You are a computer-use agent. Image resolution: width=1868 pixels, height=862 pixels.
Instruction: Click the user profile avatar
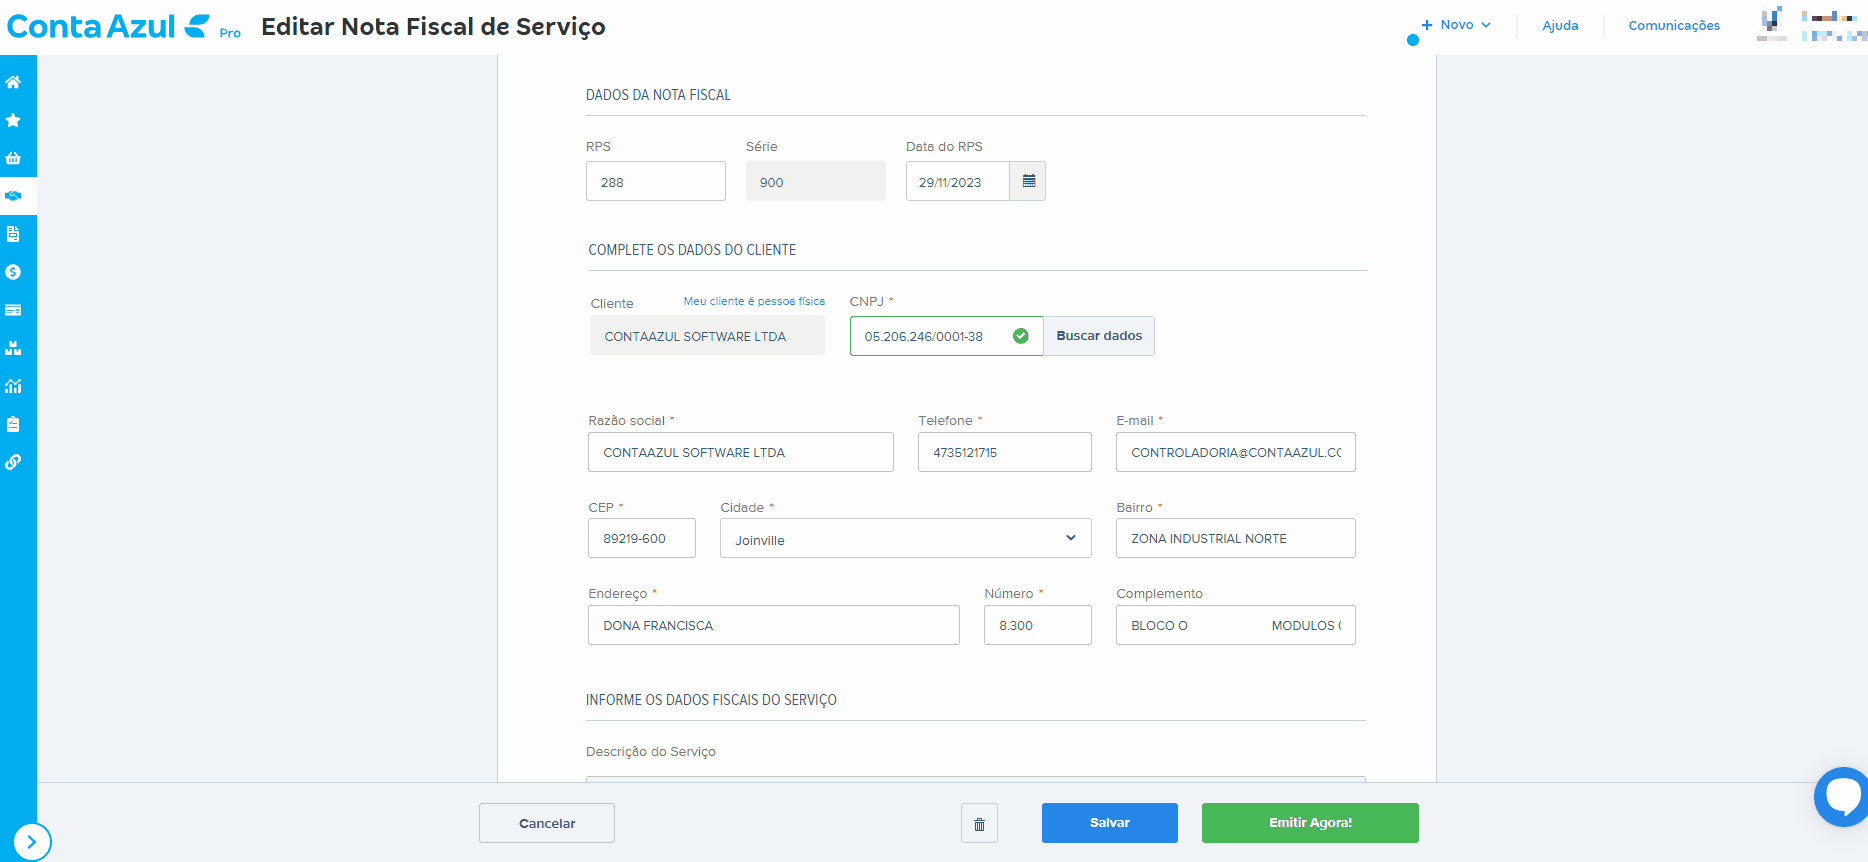[x=1772, y=23]
